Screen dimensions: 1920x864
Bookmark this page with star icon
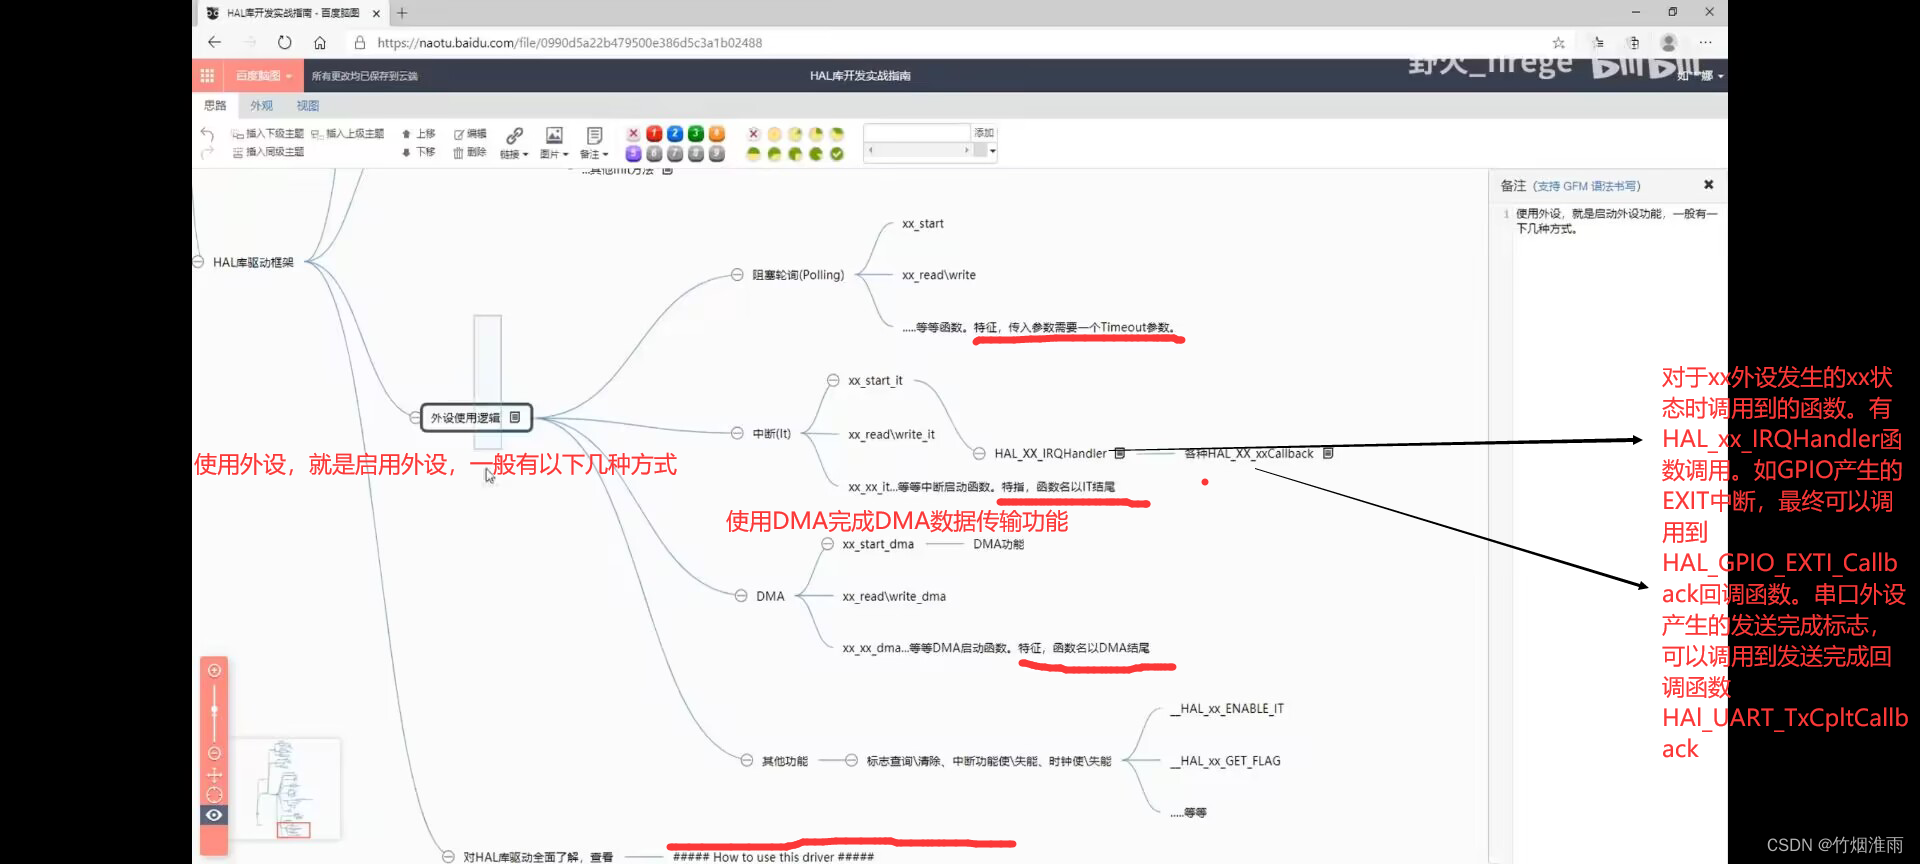1558,43
